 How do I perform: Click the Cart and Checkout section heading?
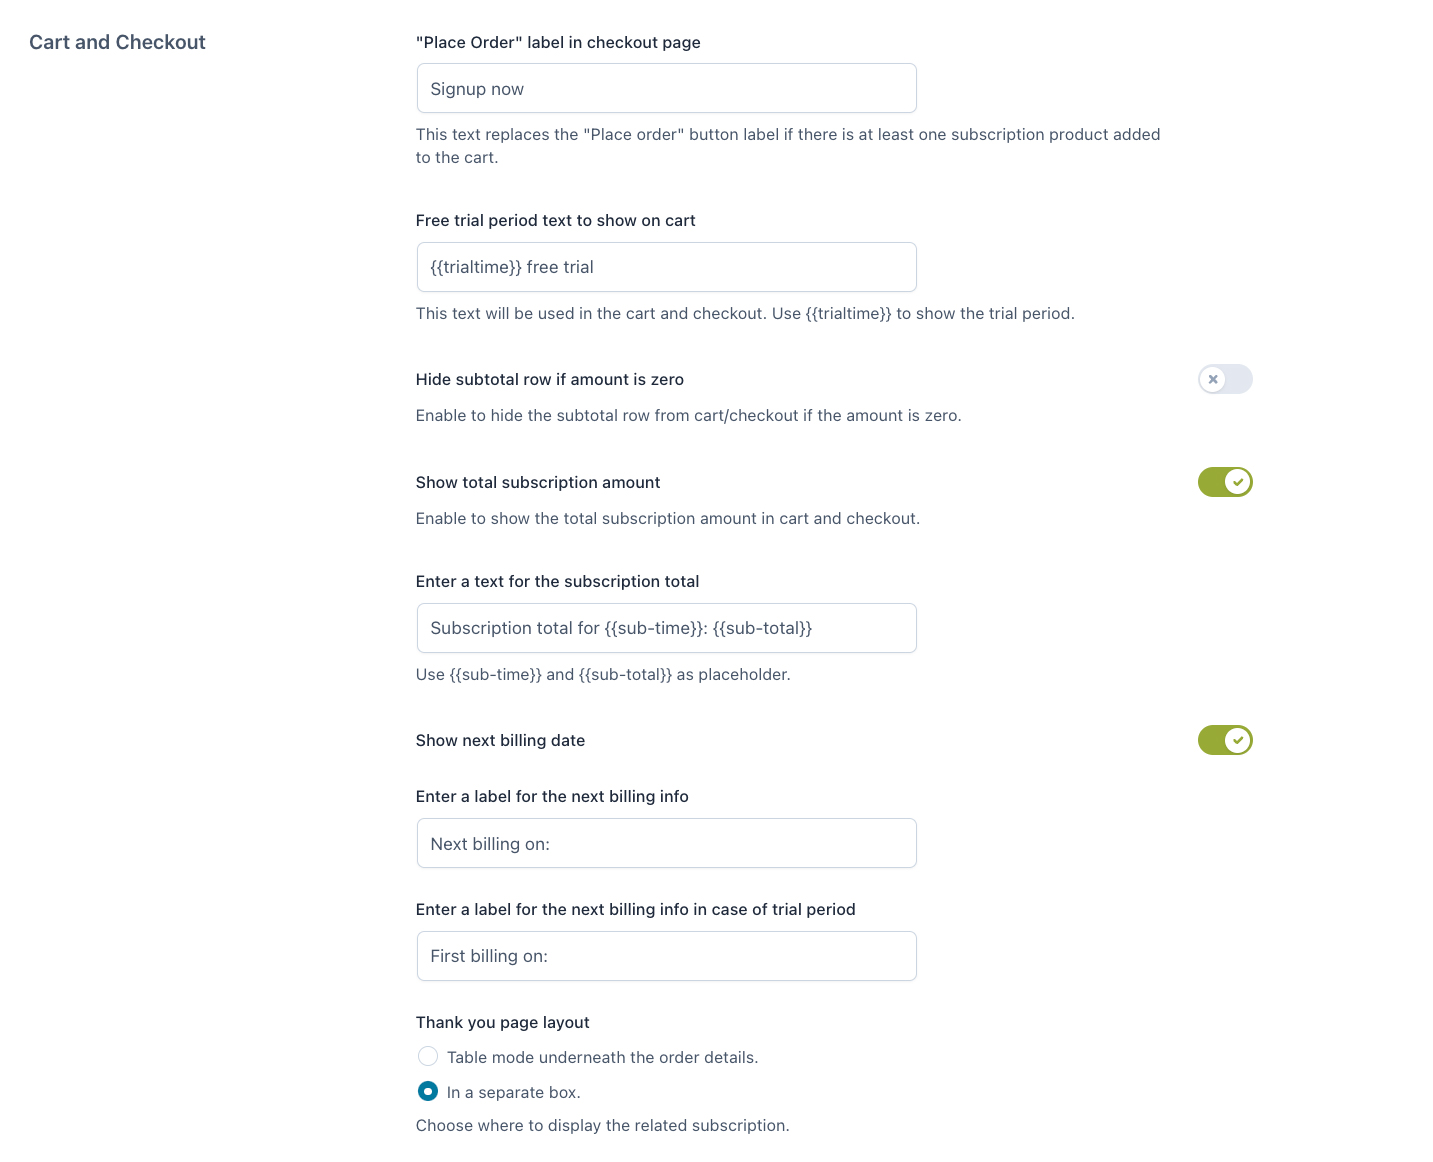tap(117, 42)
